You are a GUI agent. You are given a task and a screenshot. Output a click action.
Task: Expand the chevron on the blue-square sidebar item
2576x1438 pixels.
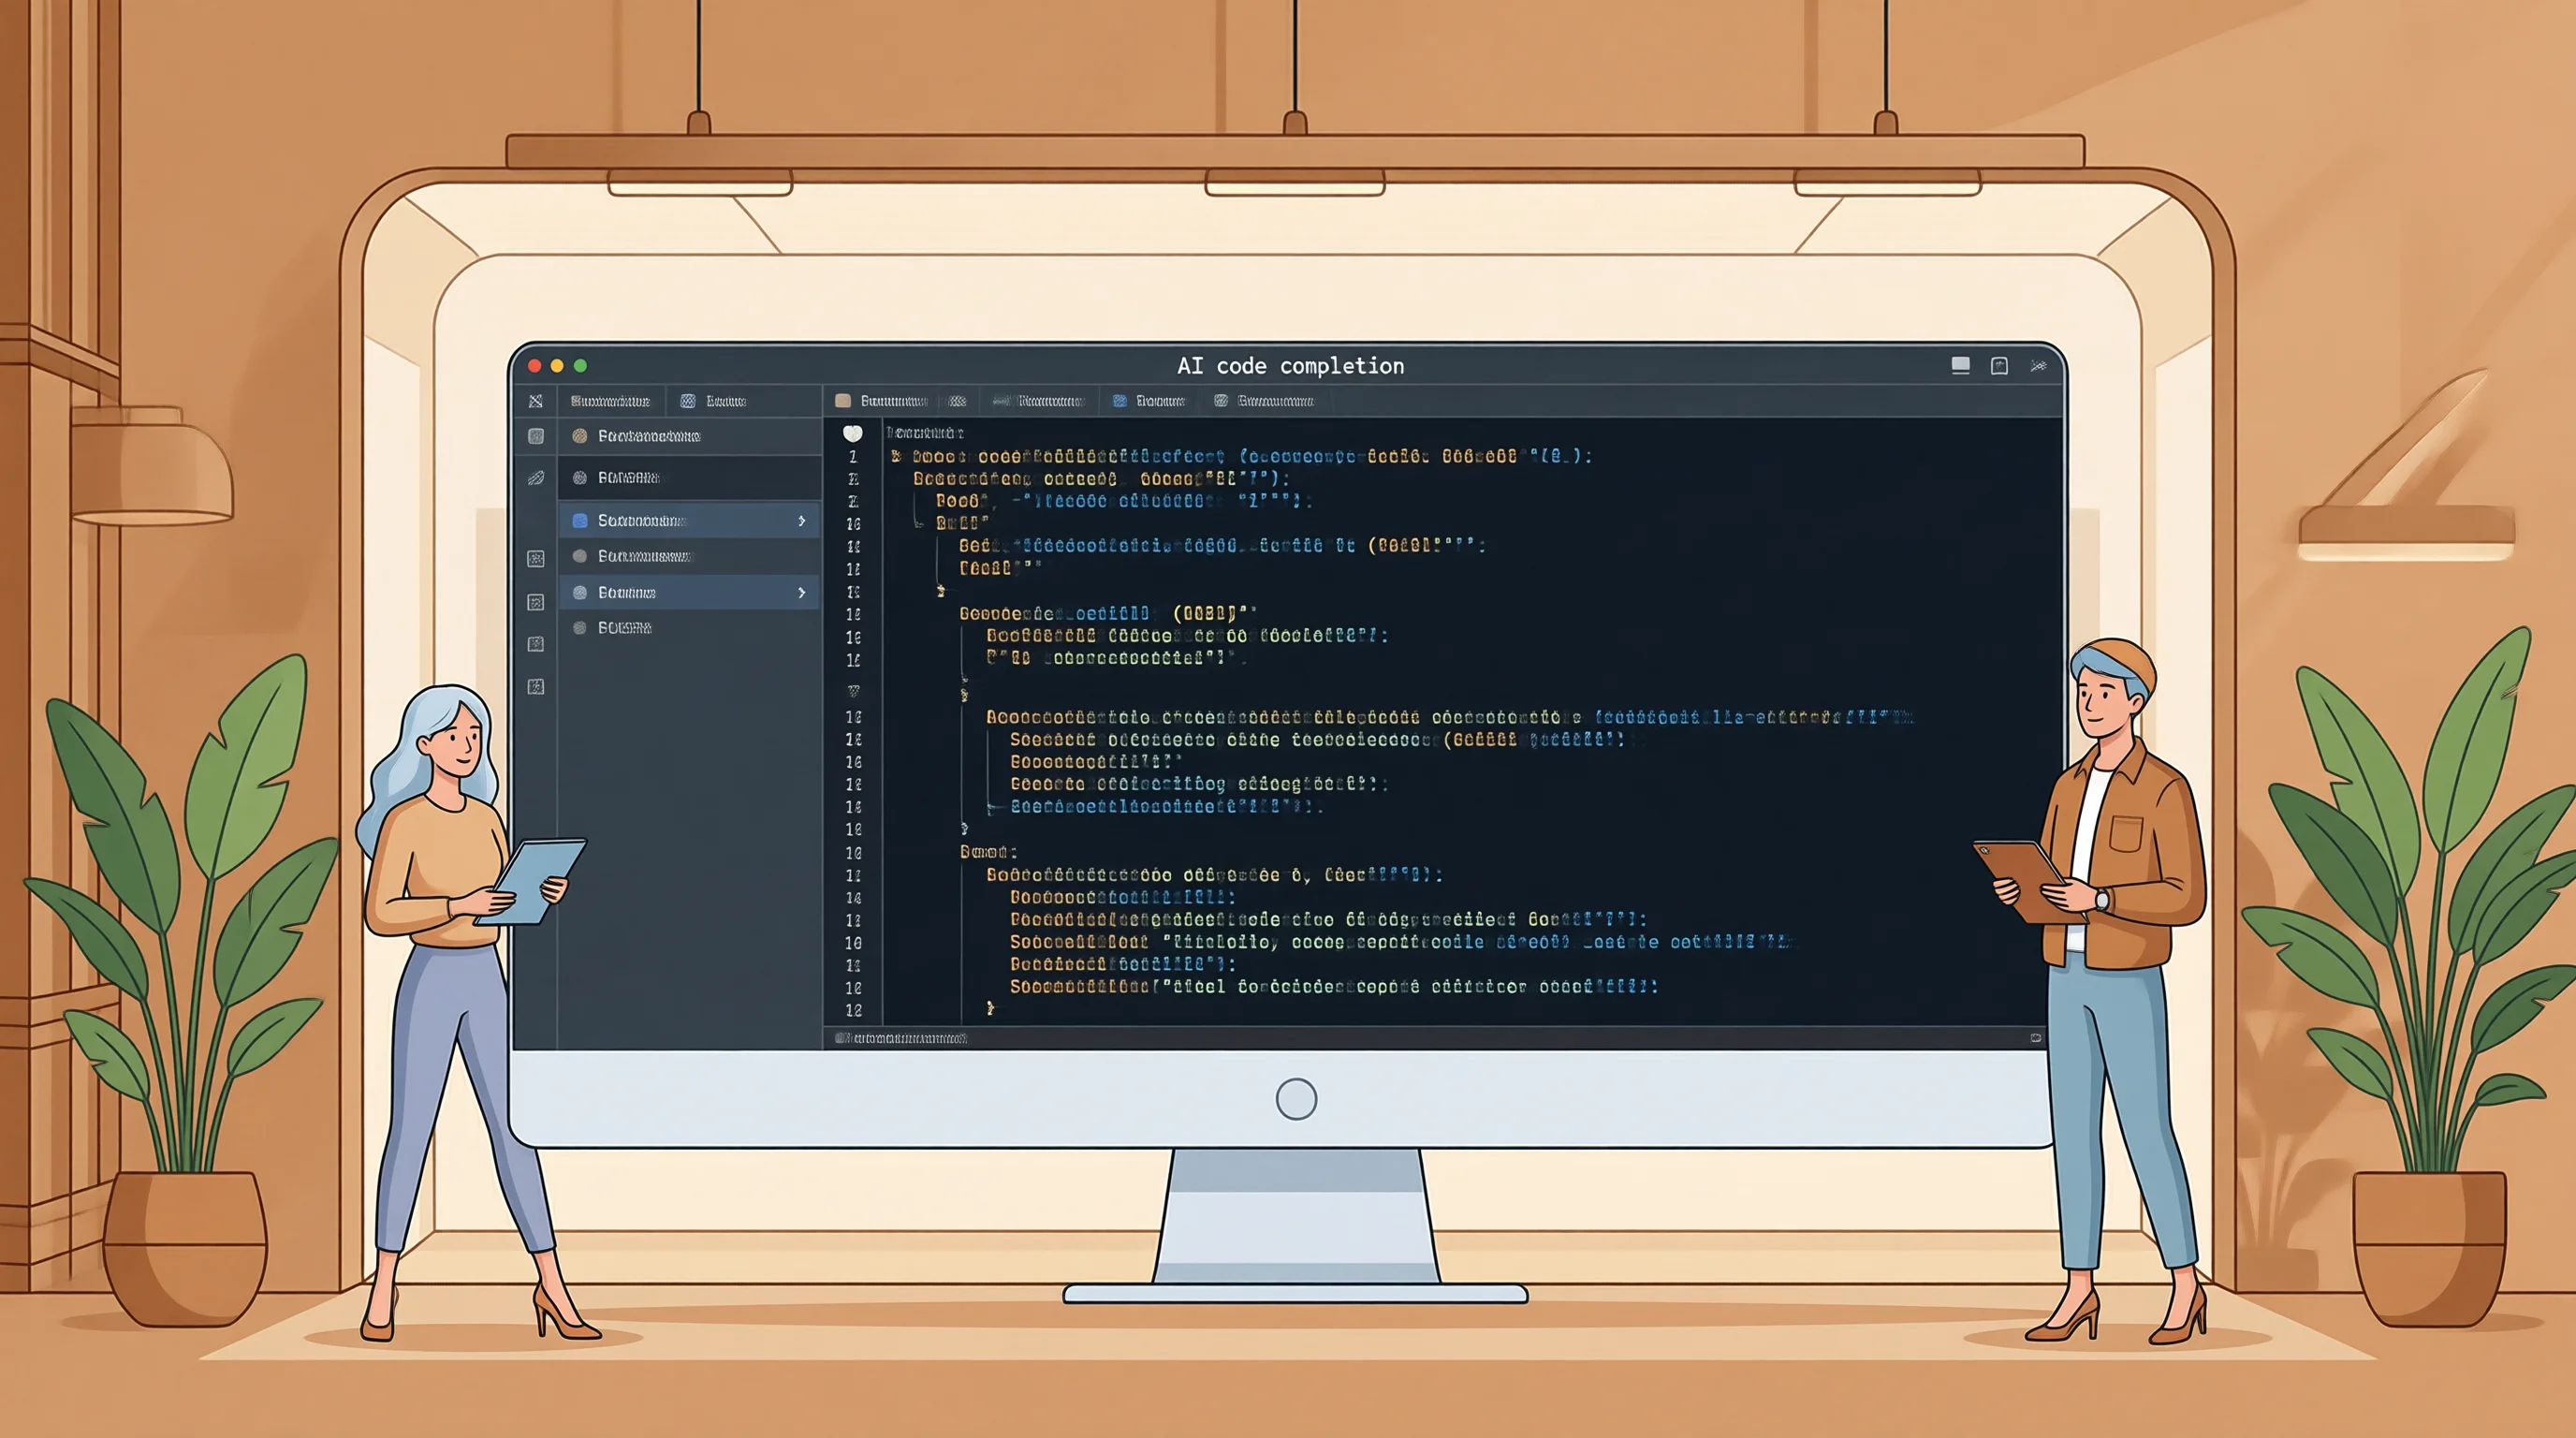tap(801, 521)
